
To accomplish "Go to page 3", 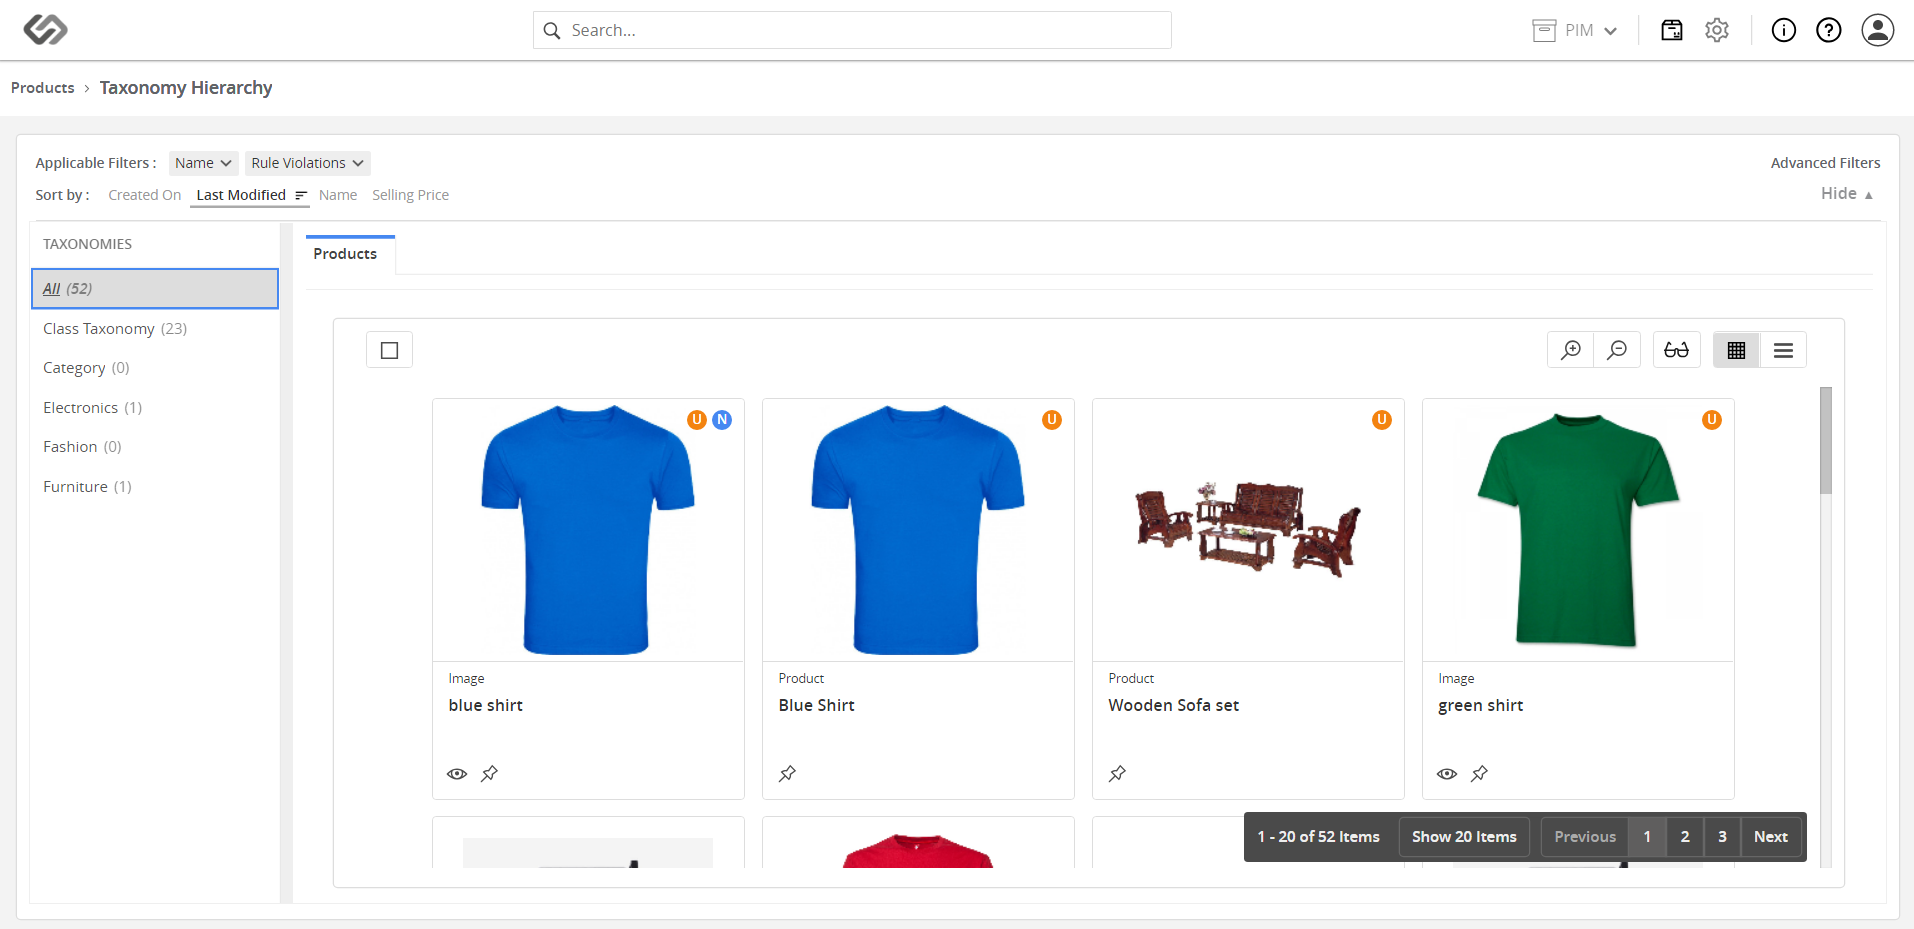I will [x=1722, y=837].
